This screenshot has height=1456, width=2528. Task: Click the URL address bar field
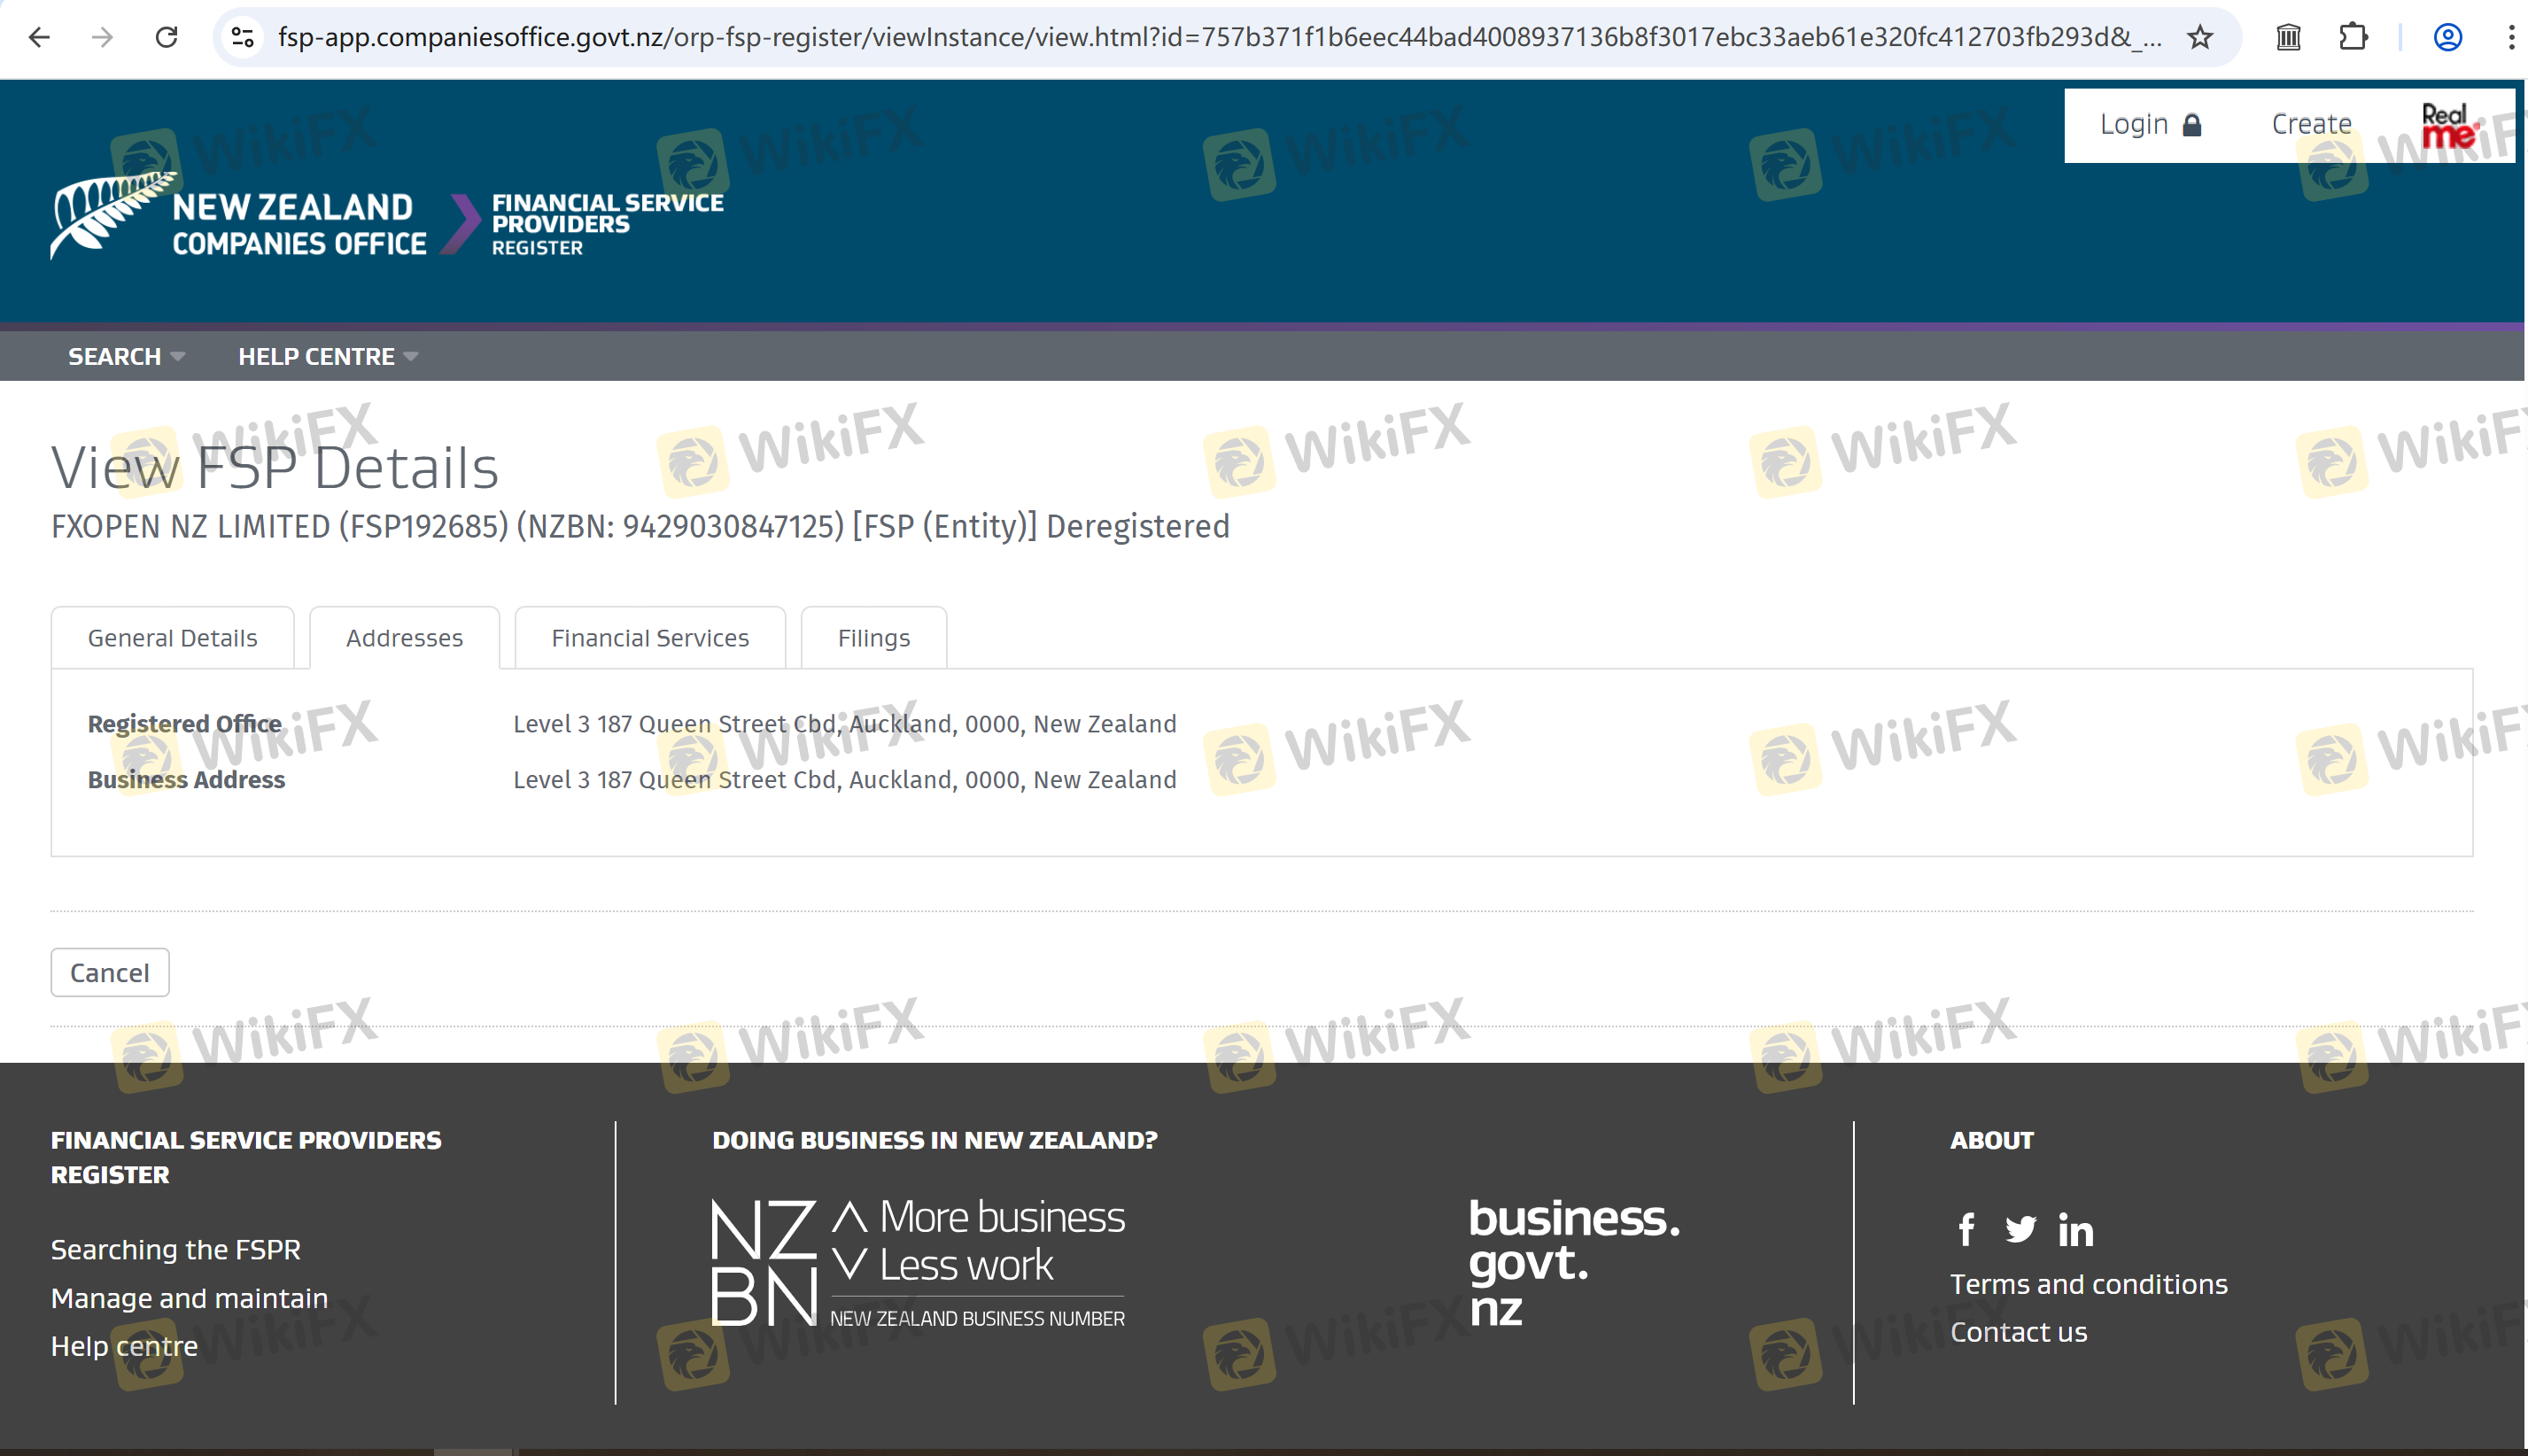1200,38
